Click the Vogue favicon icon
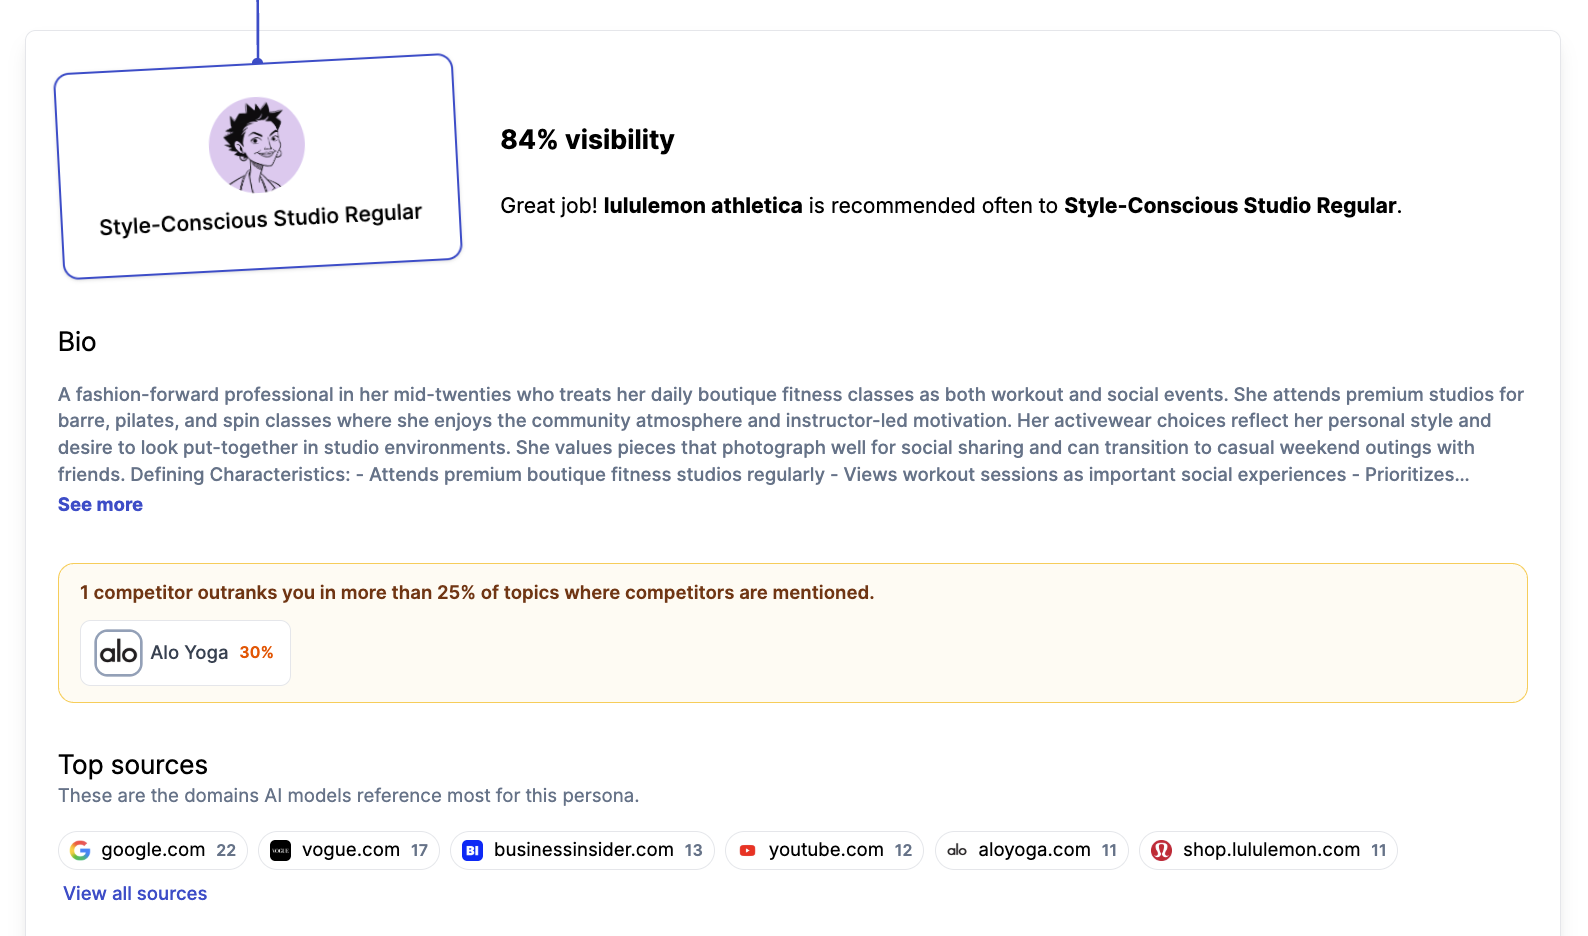The height and width of the screenshot is (936, 1588). [281, 851]
